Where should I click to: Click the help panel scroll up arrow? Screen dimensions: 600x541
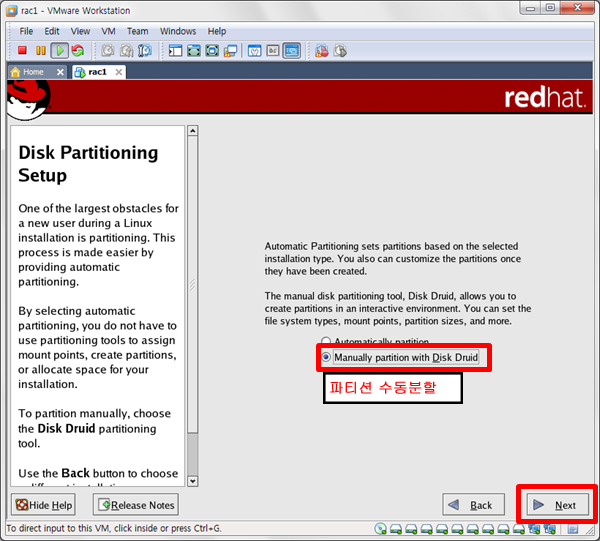[192, 131]
